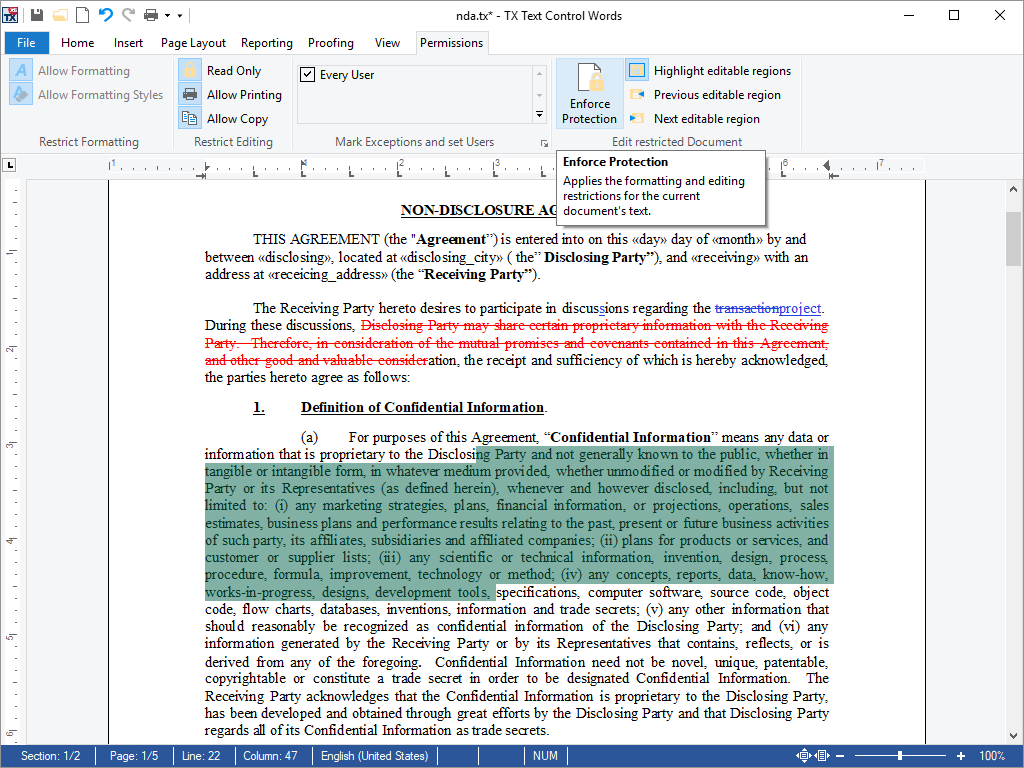1024x768 pixels.
Task: Print the document using the printer icon
Action: pyautogui.click(x=151, y=15)
